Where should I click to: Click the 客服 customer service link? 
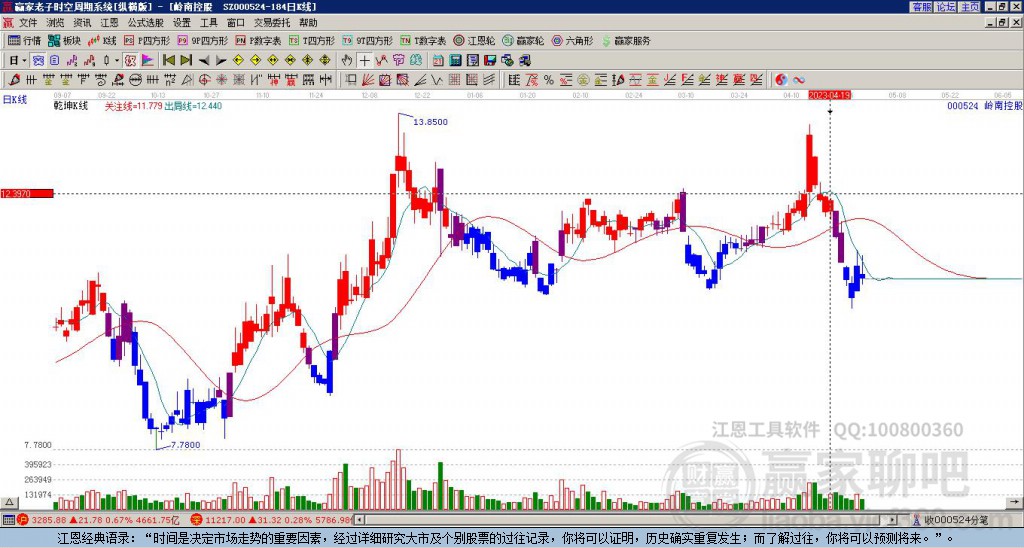[921, 7]
